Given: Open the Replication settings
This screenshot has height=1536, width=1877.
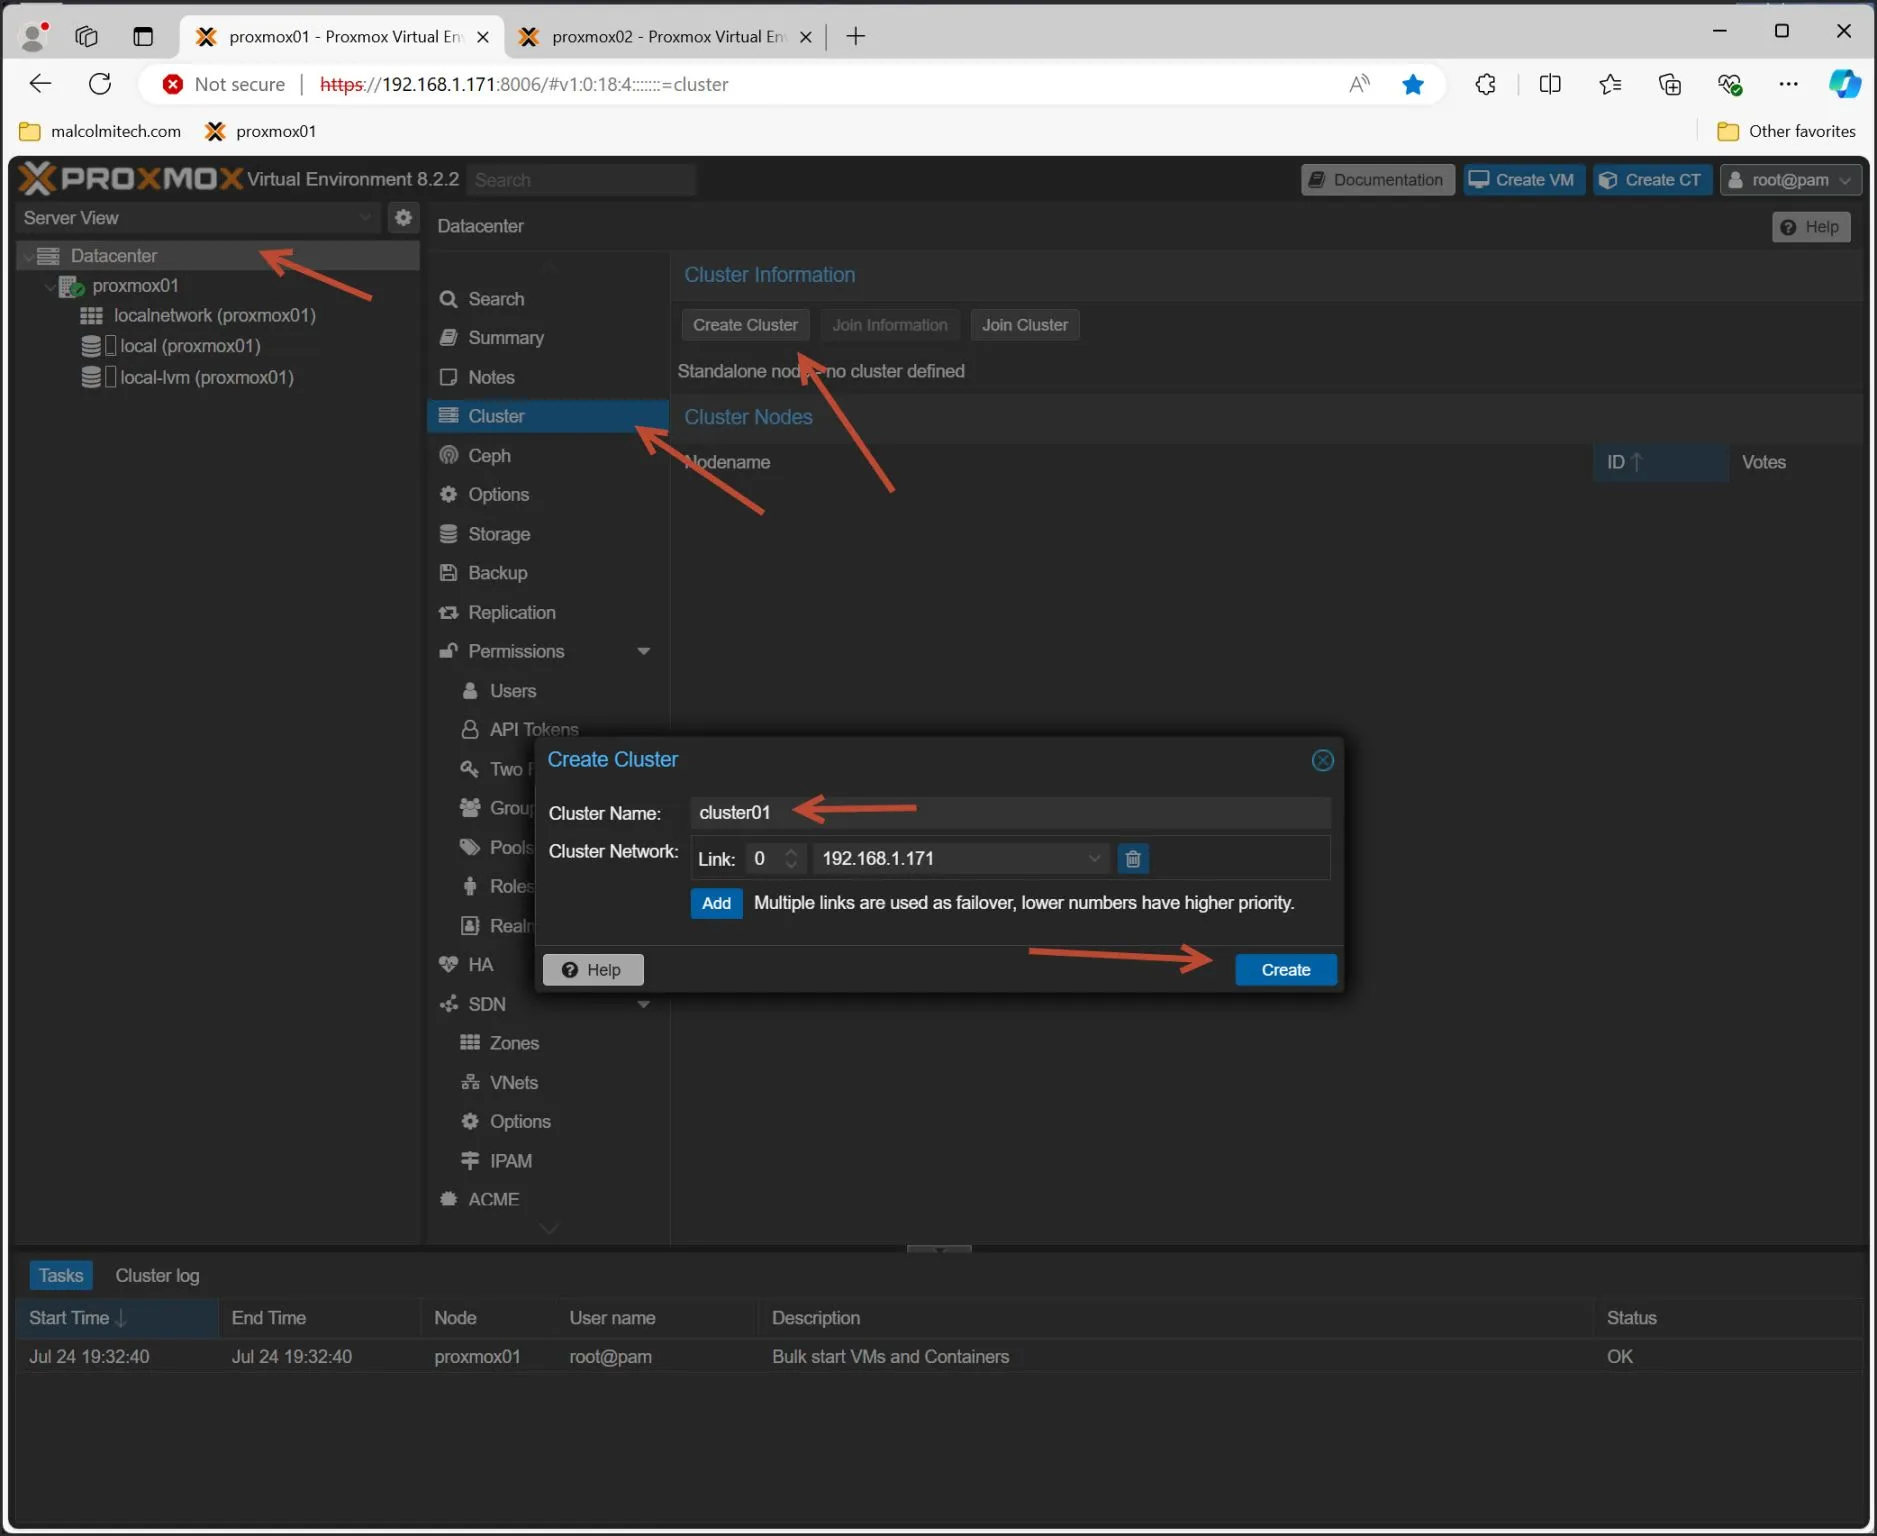Looking at the screenshot, I should click(511, 612).
